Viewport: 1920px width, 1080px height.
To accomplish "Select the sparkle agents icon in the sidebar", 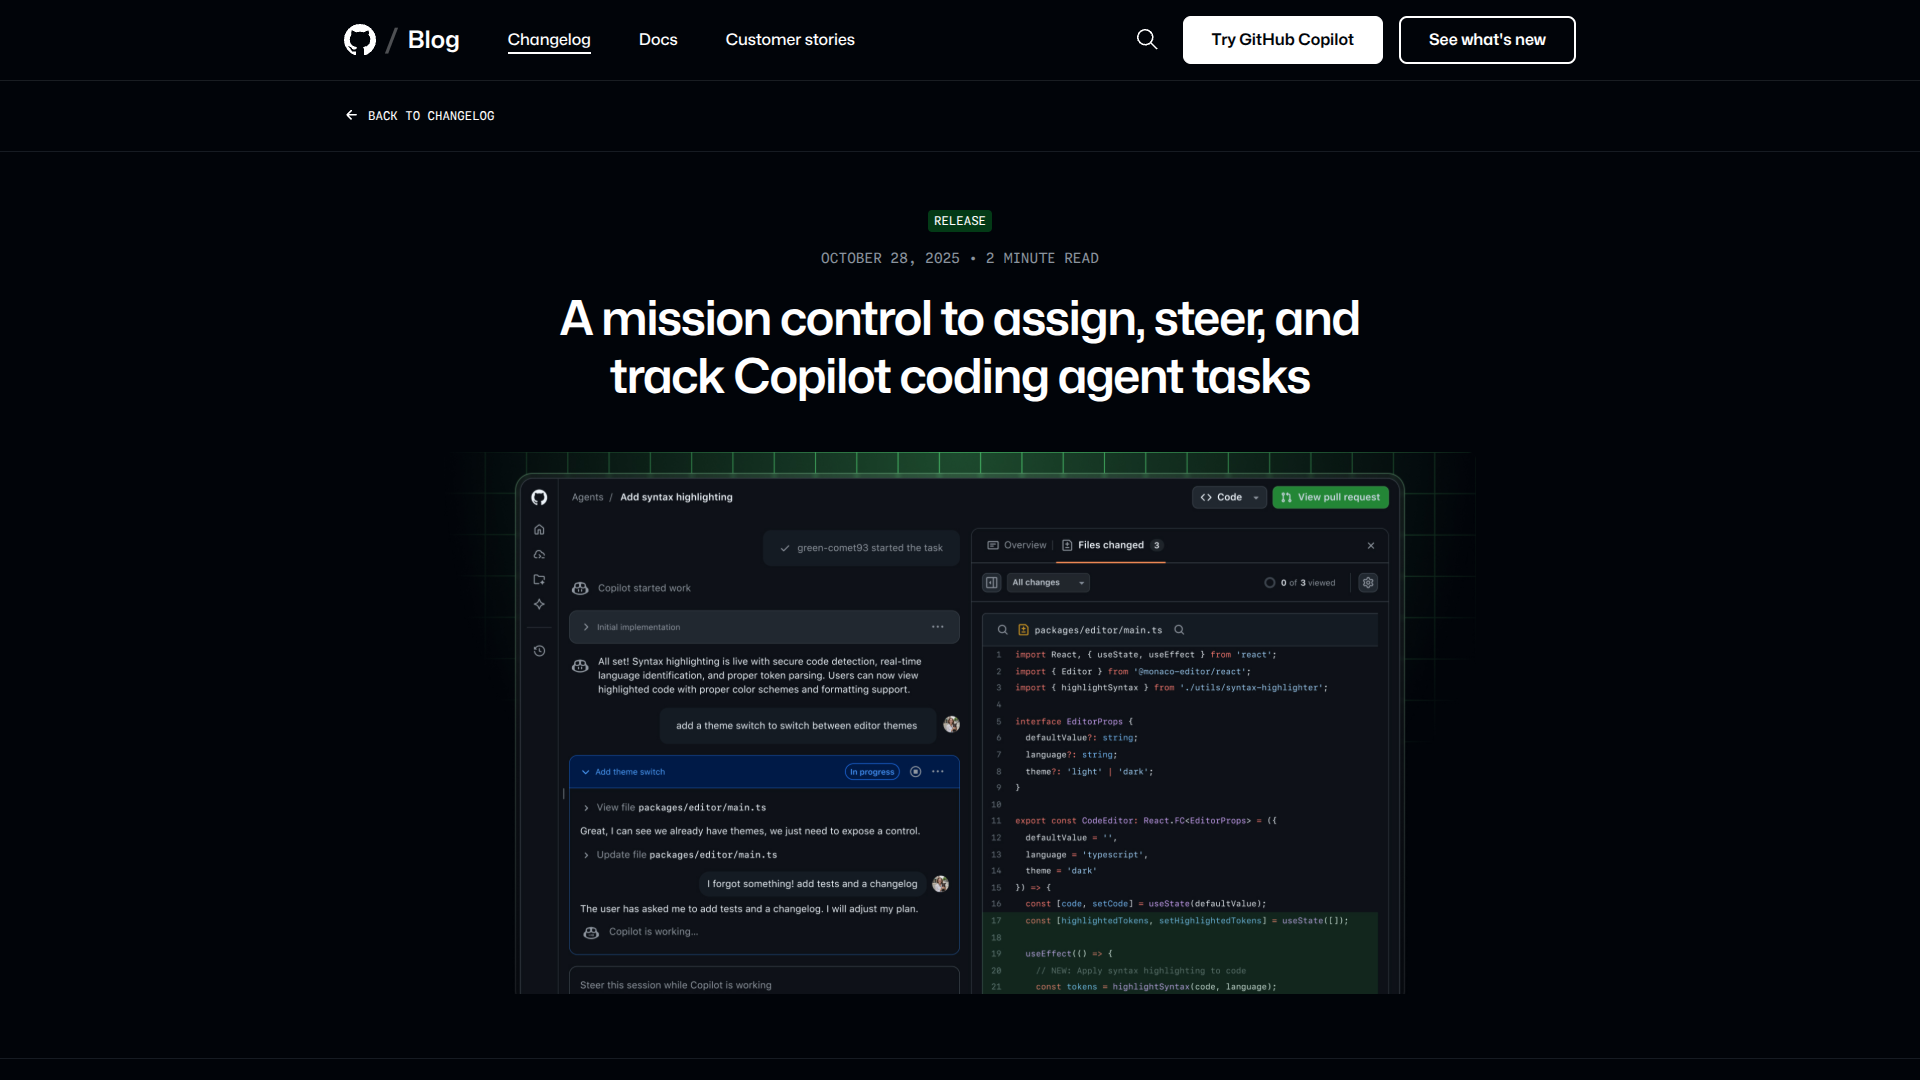I will (x=540, y=603).
